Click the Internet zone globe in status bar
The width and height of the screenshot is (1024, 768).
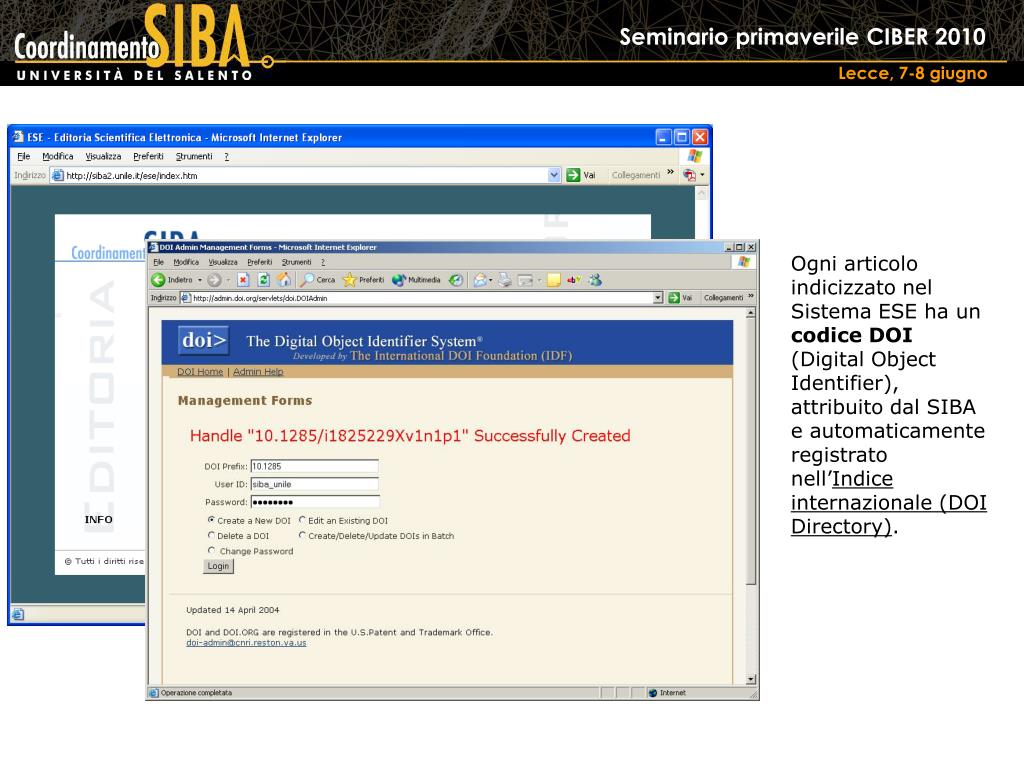click(x=652, y=693)
